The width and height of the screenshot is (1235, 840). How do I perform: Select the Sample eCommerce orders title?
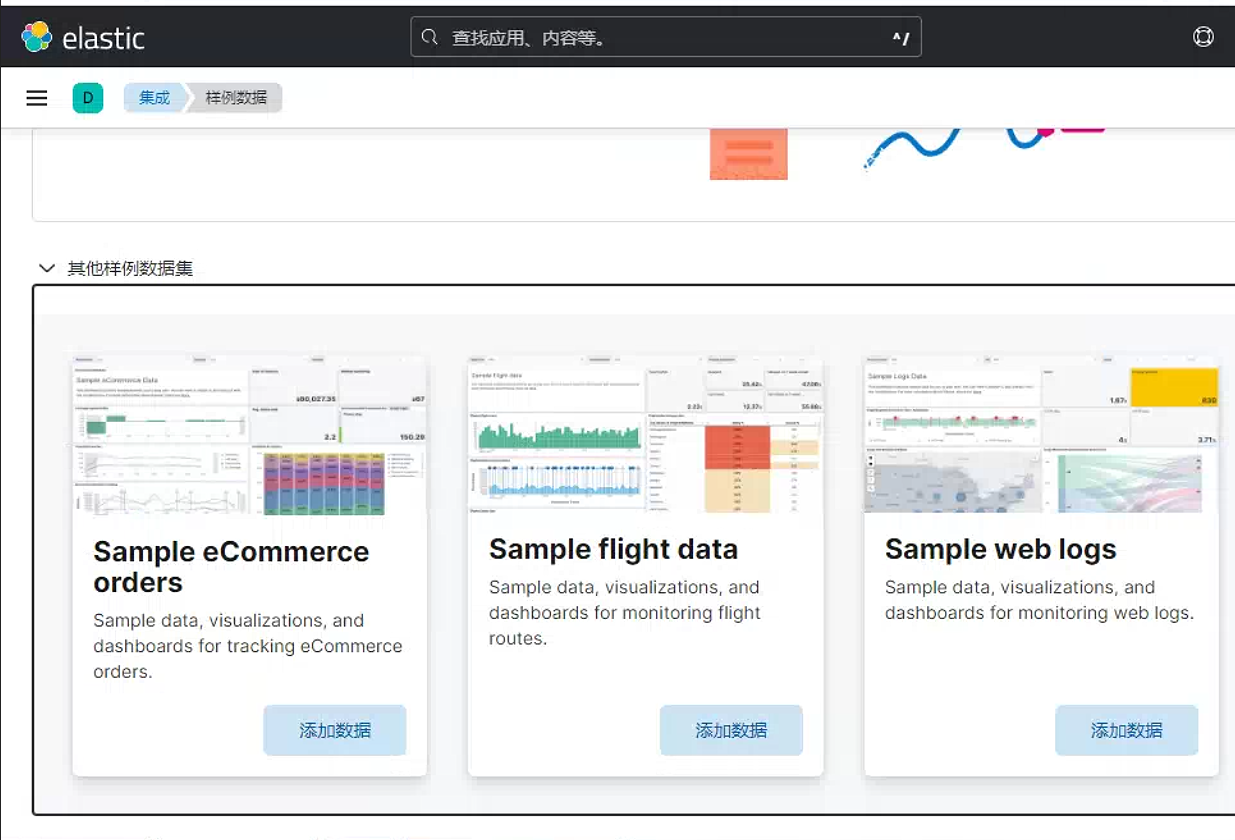pyautogui.click(x=231, y=566)
